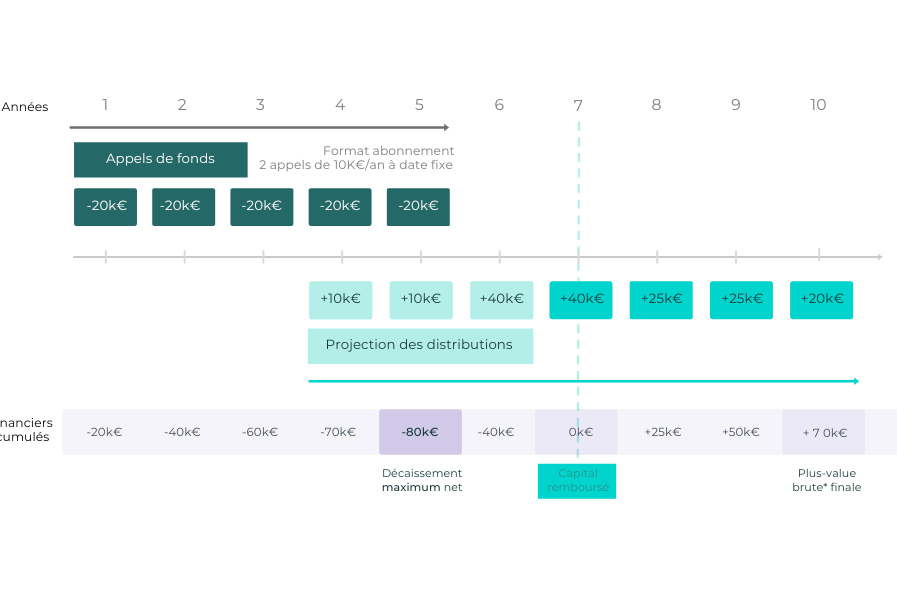
Task: Click the cumulative +25k€ cell in the bottom row
Action: (x=663, y=432)
